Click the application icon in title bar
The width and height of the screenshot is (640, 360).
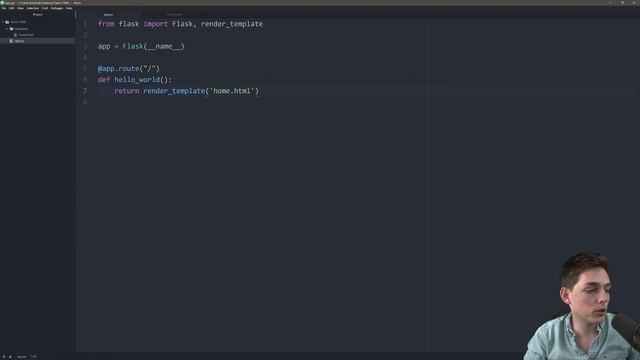point(2,3)
